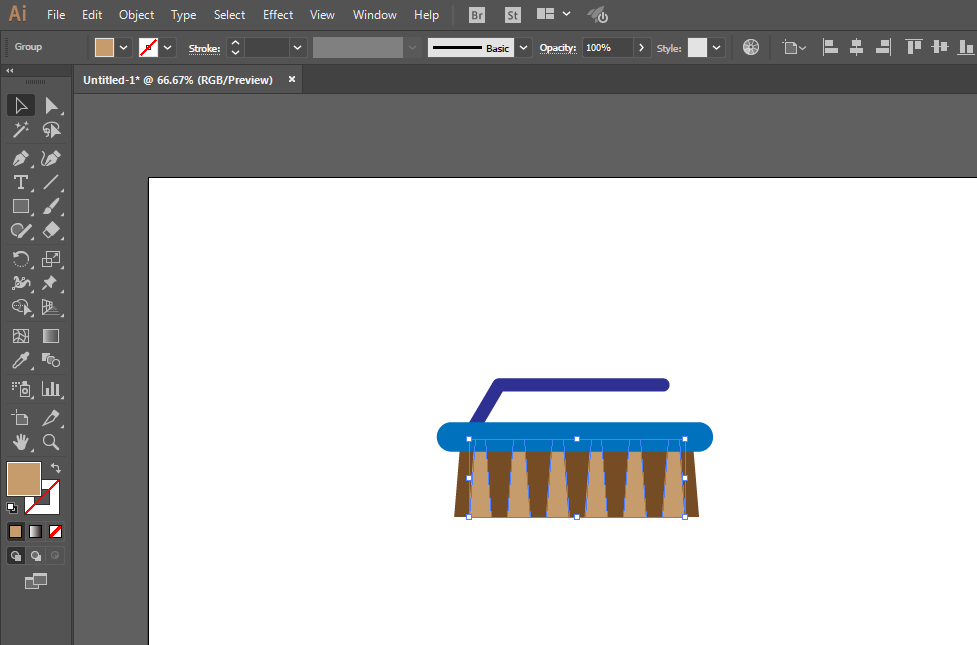This screenshot has width=977, height=645.
Task: Select the Zoom tool
Action: click(51, 441)
